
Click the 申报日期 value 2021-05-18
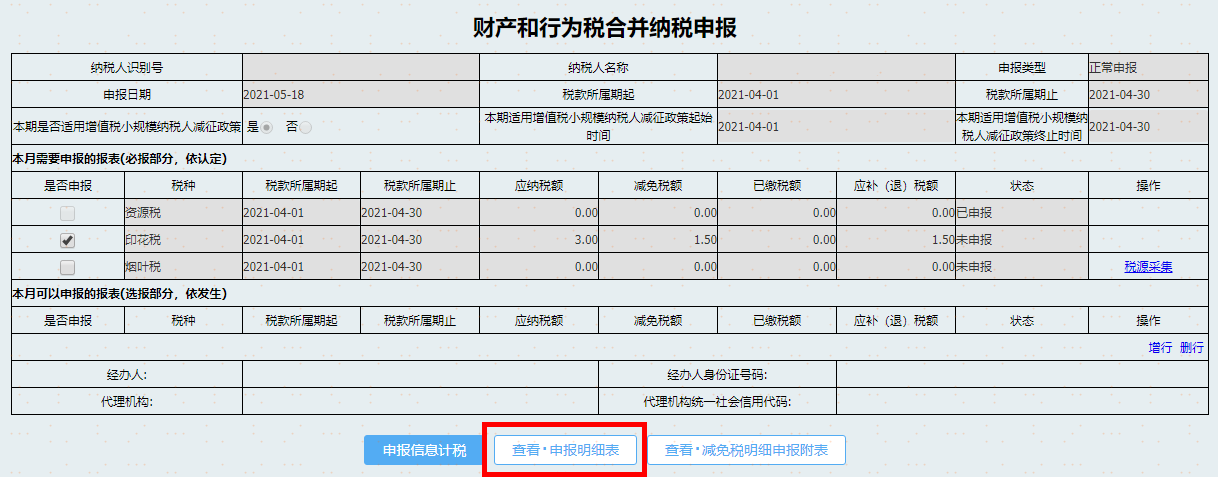[x=274, y=95]
